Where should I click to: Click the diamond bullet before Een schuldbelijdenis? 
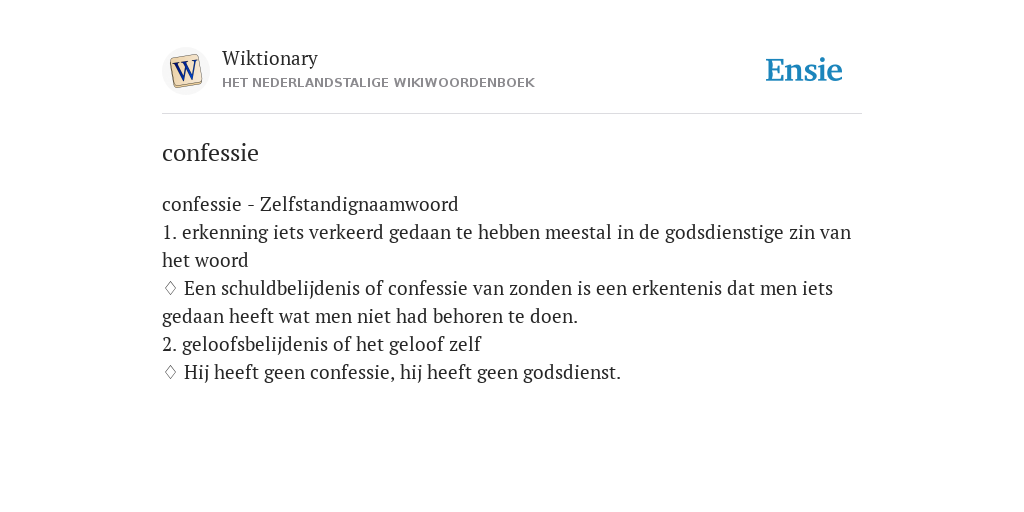point(170,288)
